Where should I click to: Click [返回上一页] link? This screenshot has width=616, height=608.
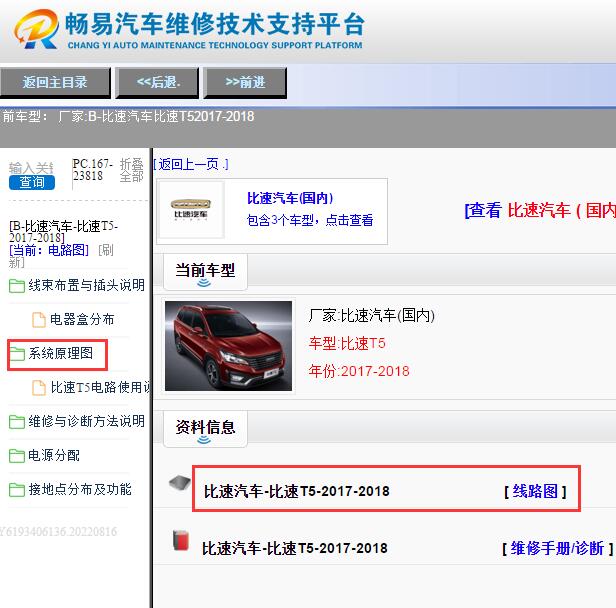click(191, 164)
